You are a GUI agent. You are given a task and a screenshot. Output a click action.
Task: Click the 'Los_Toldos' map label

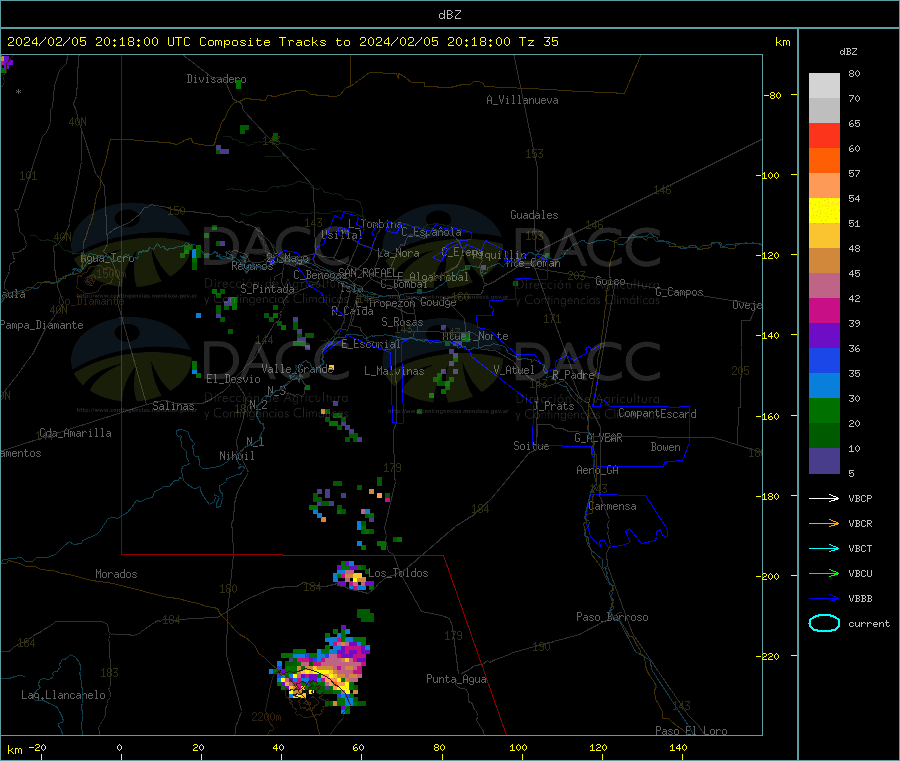point(398,573)
